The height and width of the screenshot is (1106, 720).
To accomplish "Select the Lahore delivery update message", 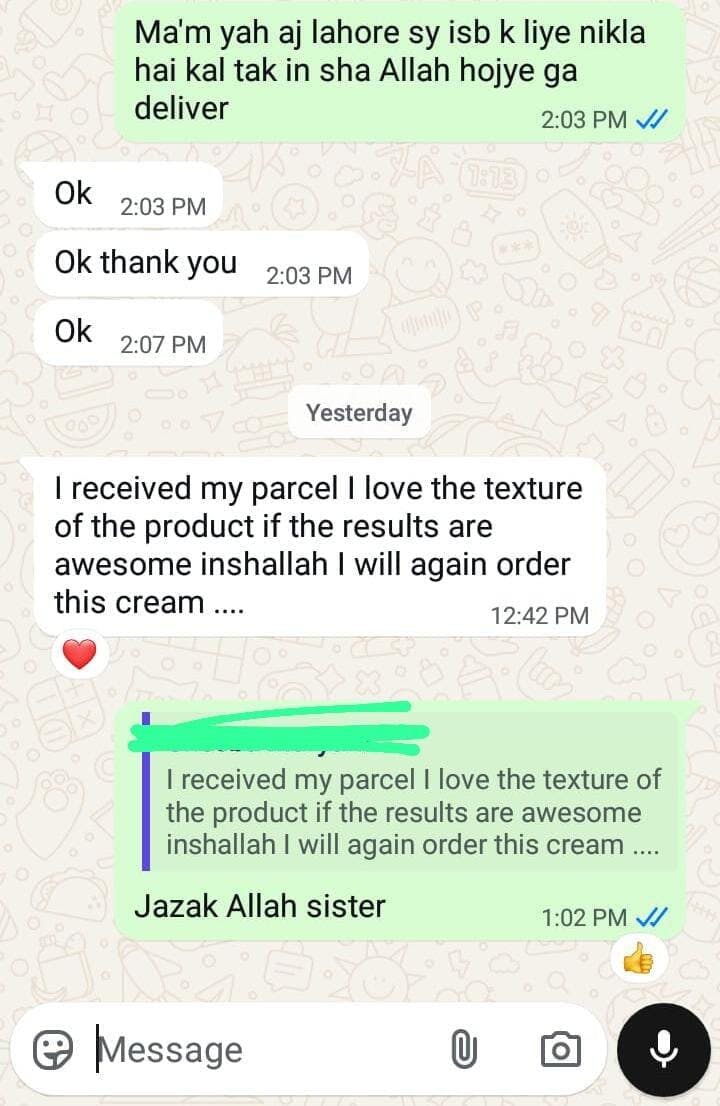I will (400, 71).
